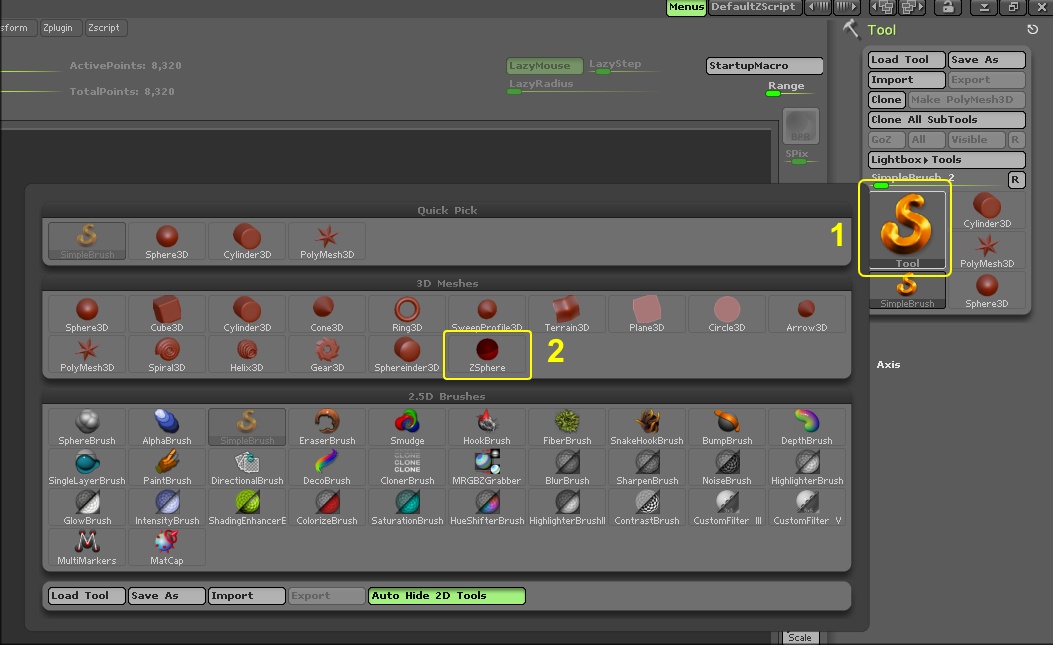Choose the AlphaBrush from 2.5D Brushes
1053x645 pixels.
[166, 426]
